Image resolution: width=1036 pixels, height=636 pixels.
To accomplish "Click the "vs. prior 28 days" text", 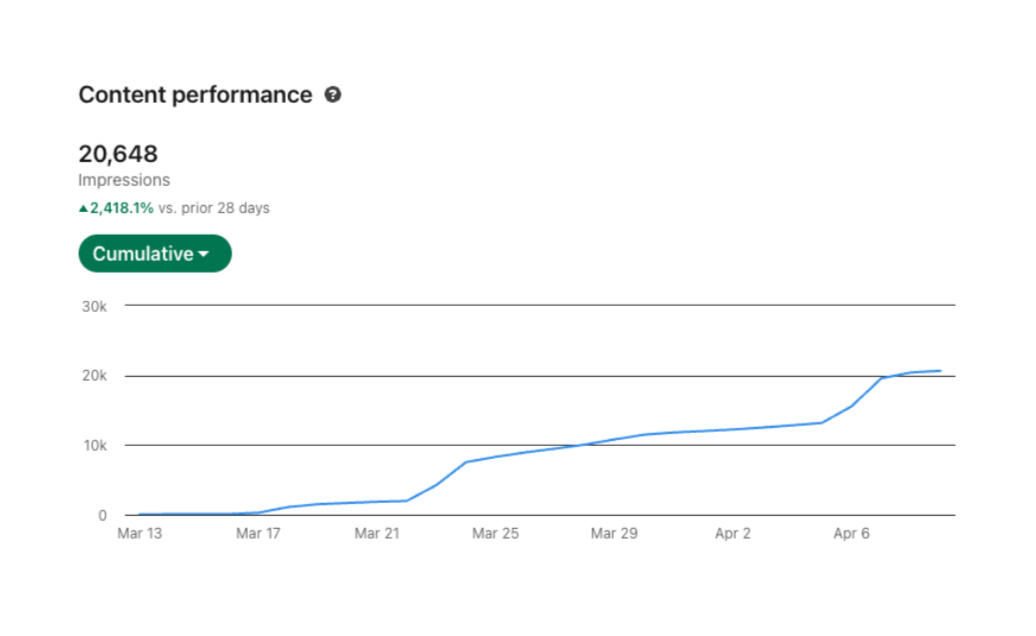I will tap(213, 208).
